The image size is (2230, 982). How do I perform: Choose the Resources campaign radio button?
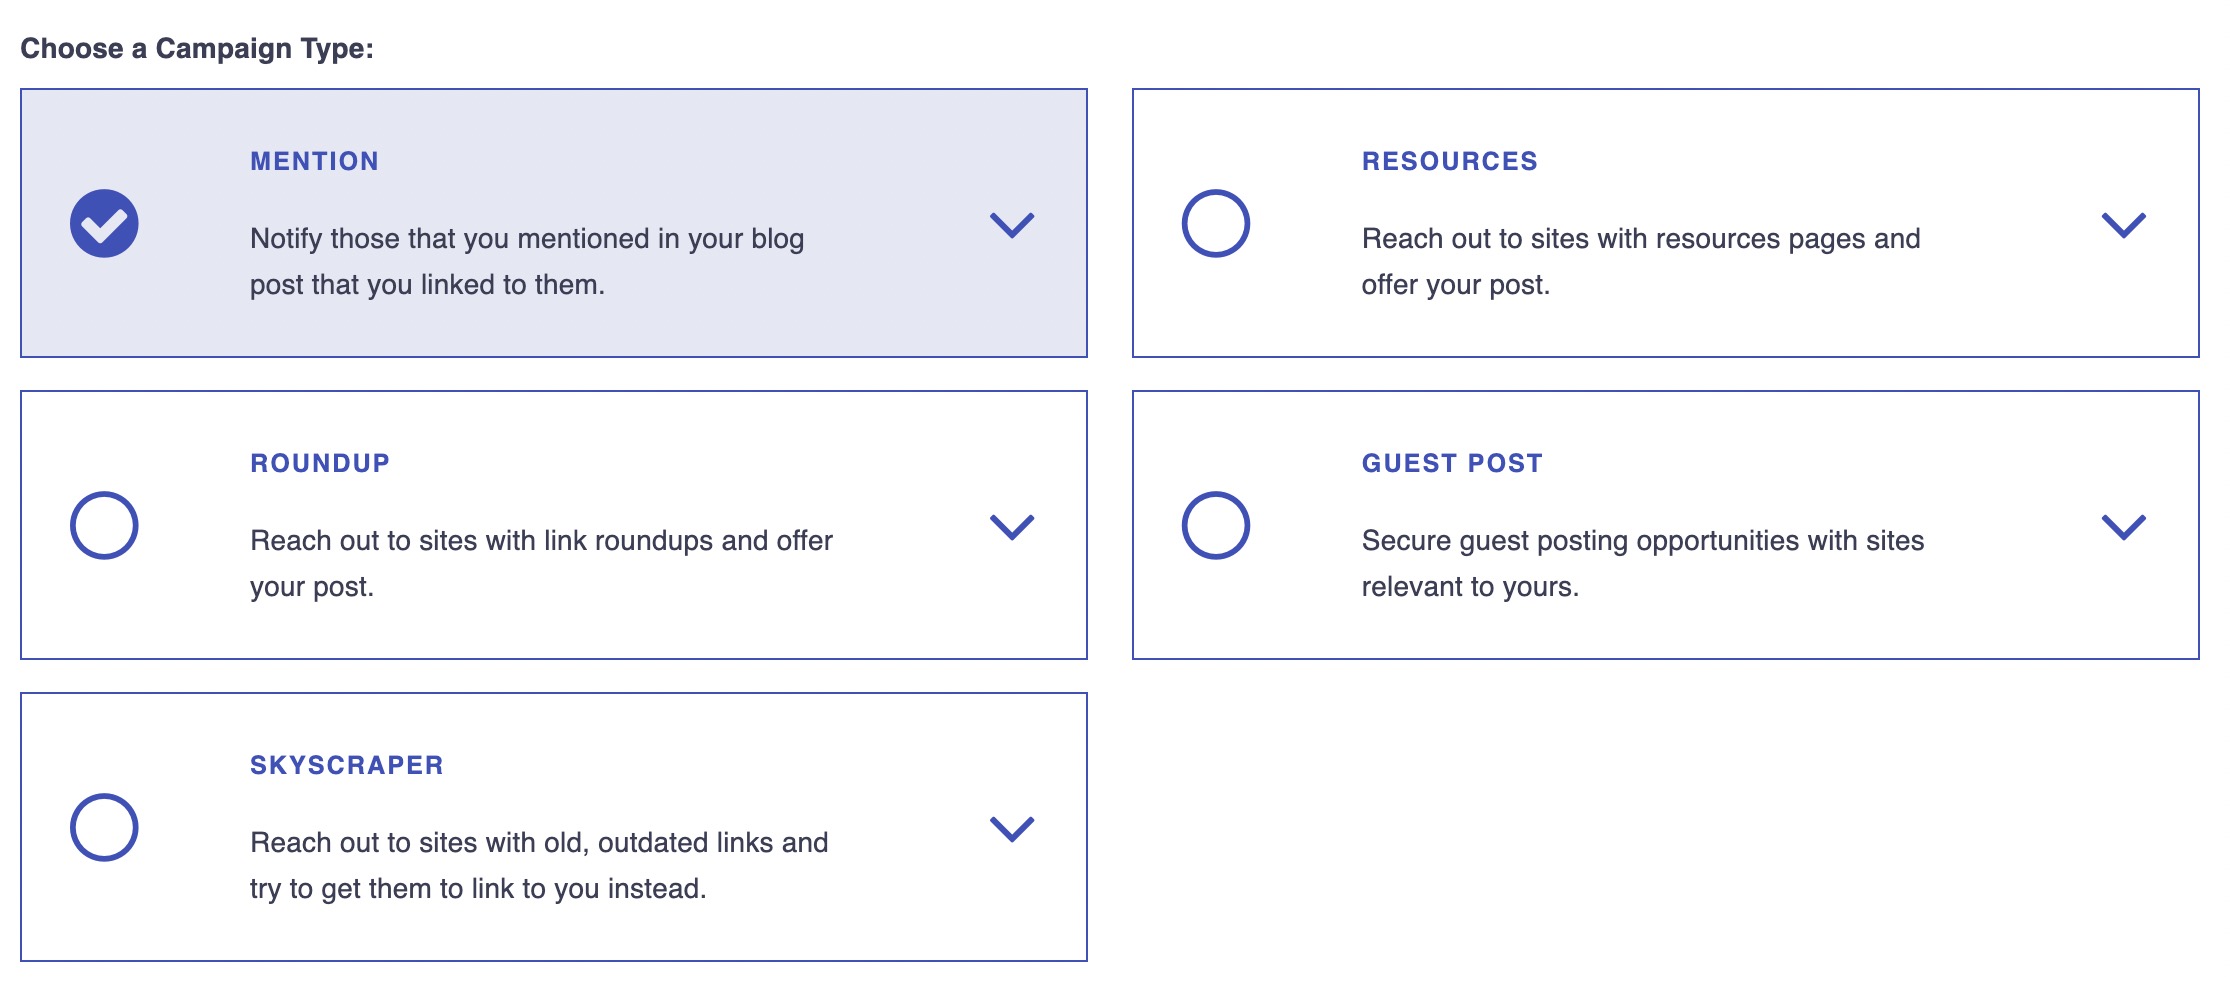point(1215,223)
